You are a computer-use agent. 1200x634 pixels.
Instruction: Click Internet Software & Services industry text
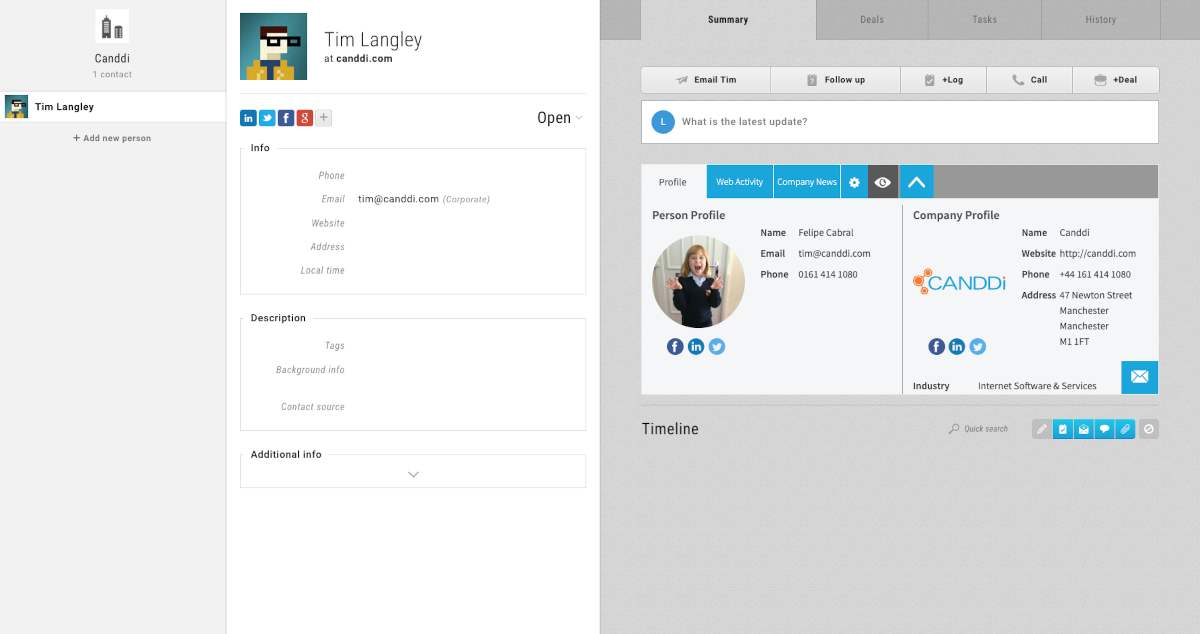pyautogui.click(x=1037, y=386)
